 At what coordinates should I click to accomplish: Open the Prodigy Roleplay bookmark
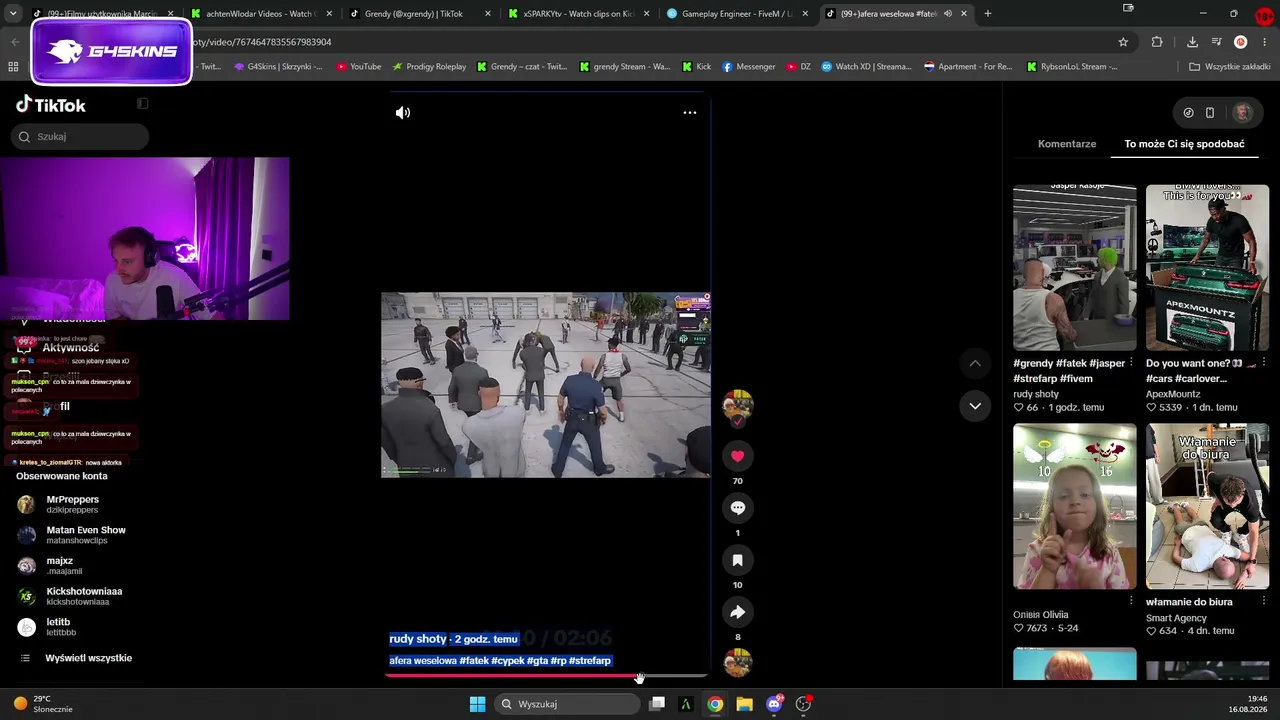[429, 67]
